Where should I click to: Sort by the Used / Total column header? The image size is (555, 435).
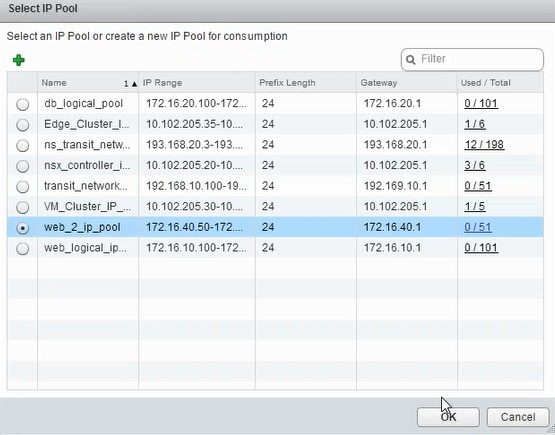tap(500, 83)
